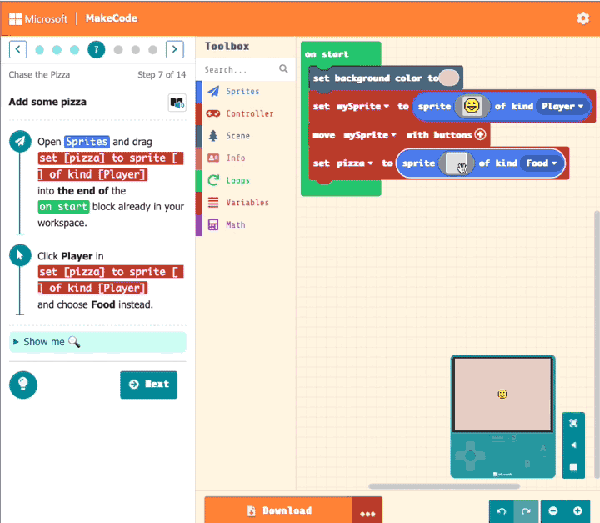The height and width of the screenshot is (523, 600).
Task: Open the Sprites toolbox category
Action: (x=245, y=91)
